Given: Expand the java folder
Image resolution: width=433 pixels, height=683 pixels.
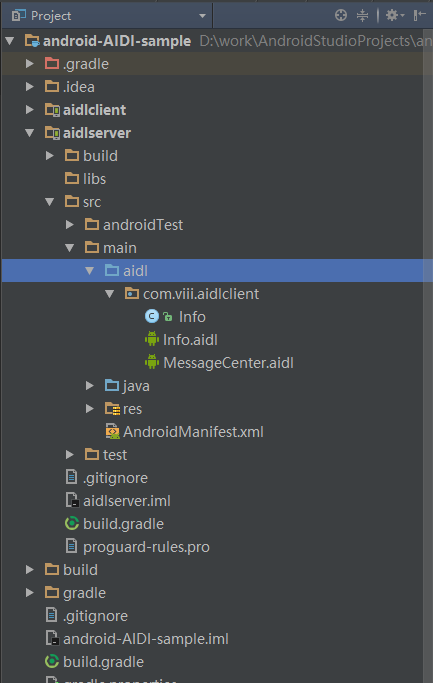Looking at the screenshot, I should [x=90, y=385].
